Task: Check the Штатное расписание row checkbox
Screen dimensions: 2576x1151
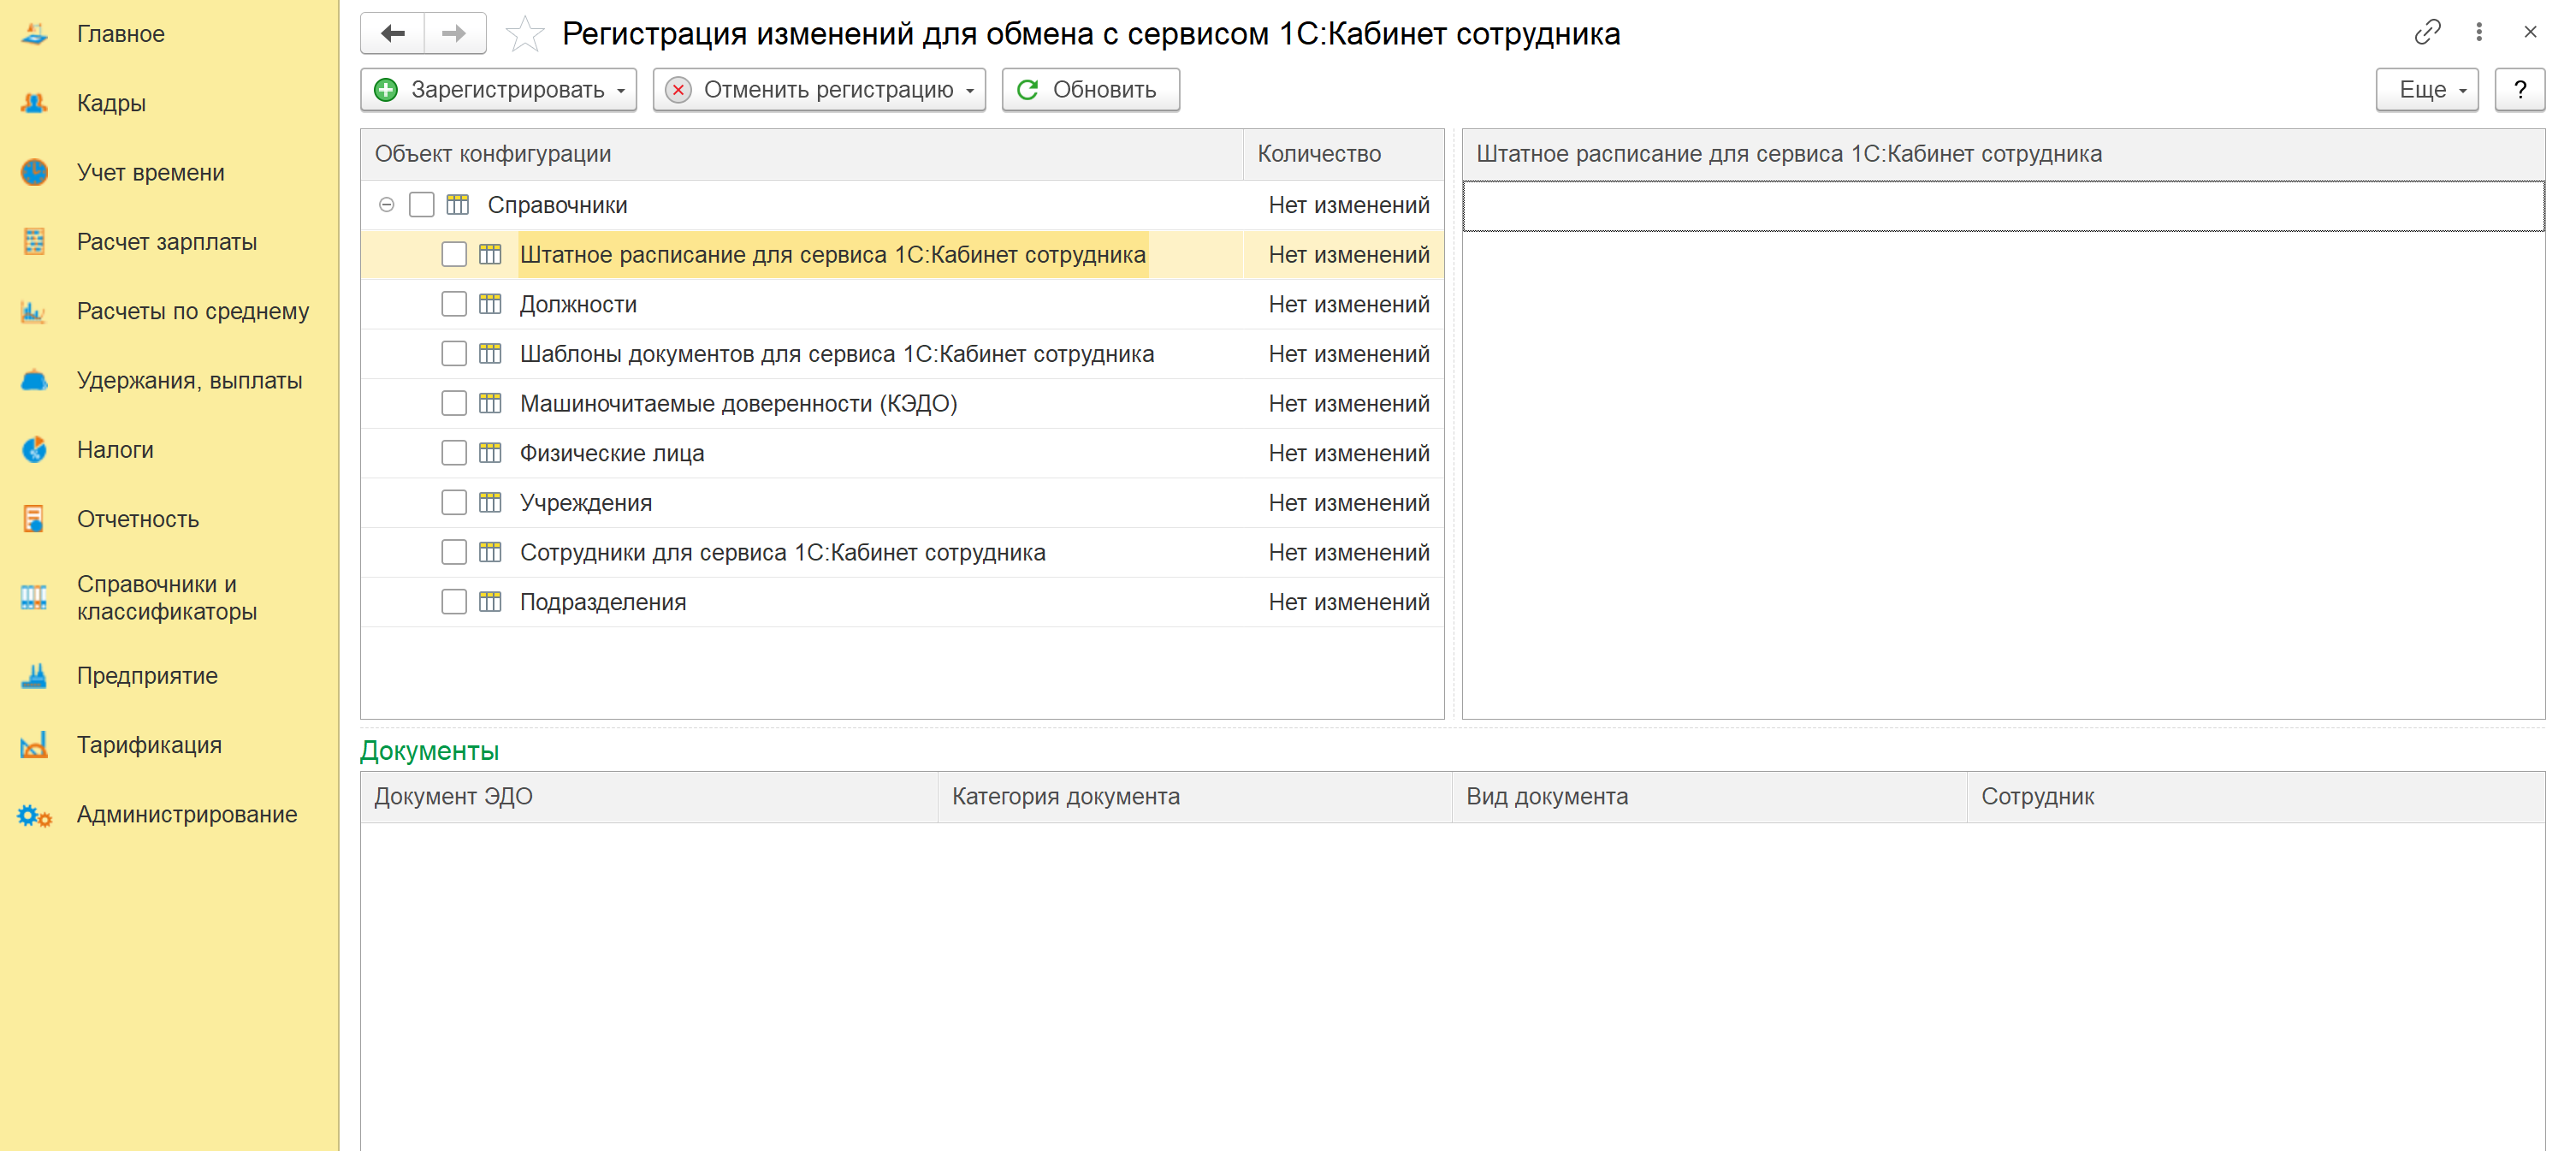Action: coord(454,255)
